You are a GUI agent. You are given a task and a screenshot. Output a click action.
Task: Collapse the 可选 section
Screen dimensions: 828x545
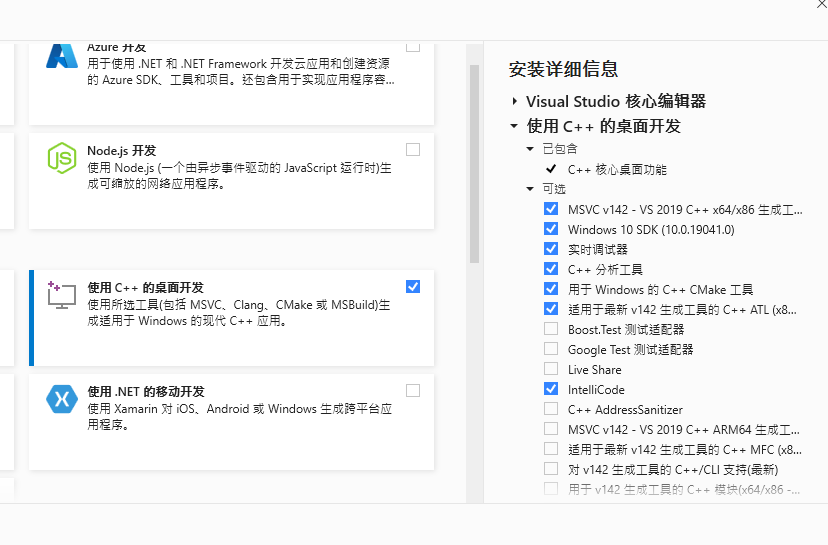[x=530, y=189]
